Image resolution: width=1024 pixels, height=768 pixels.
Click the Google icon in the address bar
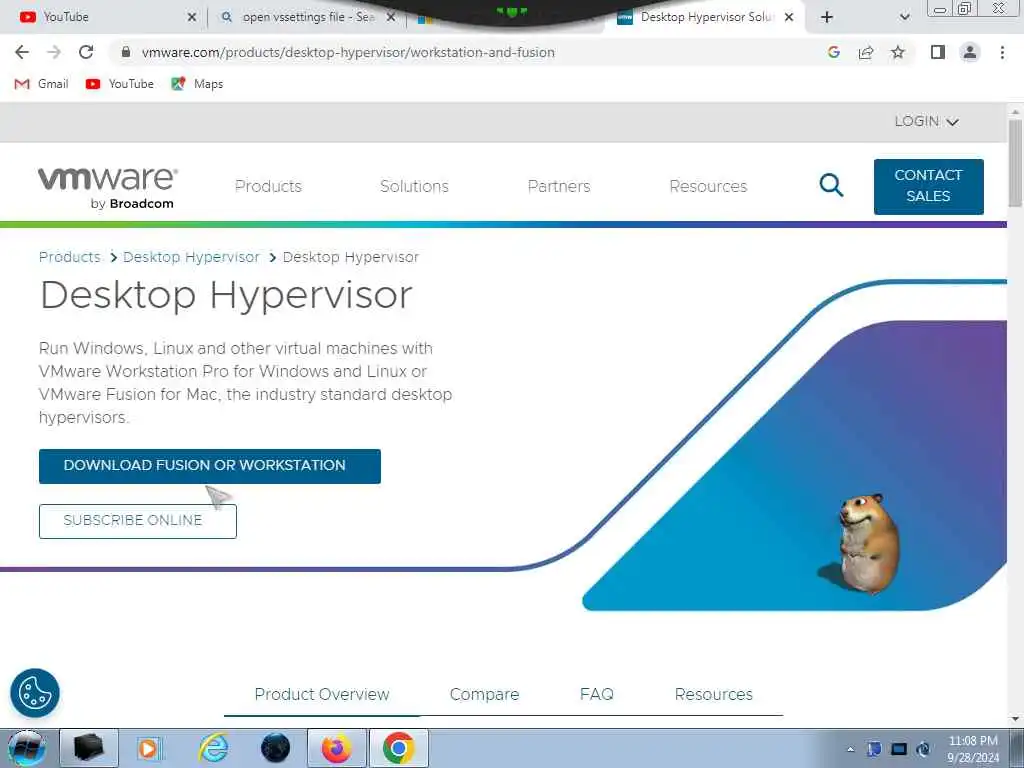(833, 52)
